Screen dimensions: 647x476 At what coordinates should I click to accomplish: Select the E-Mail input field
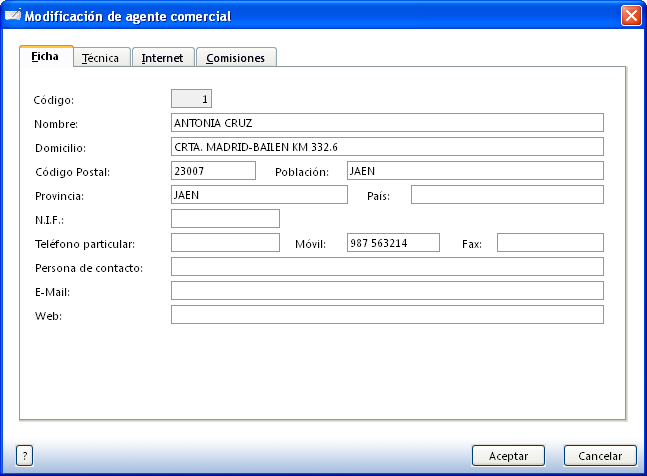click(387, 291)
